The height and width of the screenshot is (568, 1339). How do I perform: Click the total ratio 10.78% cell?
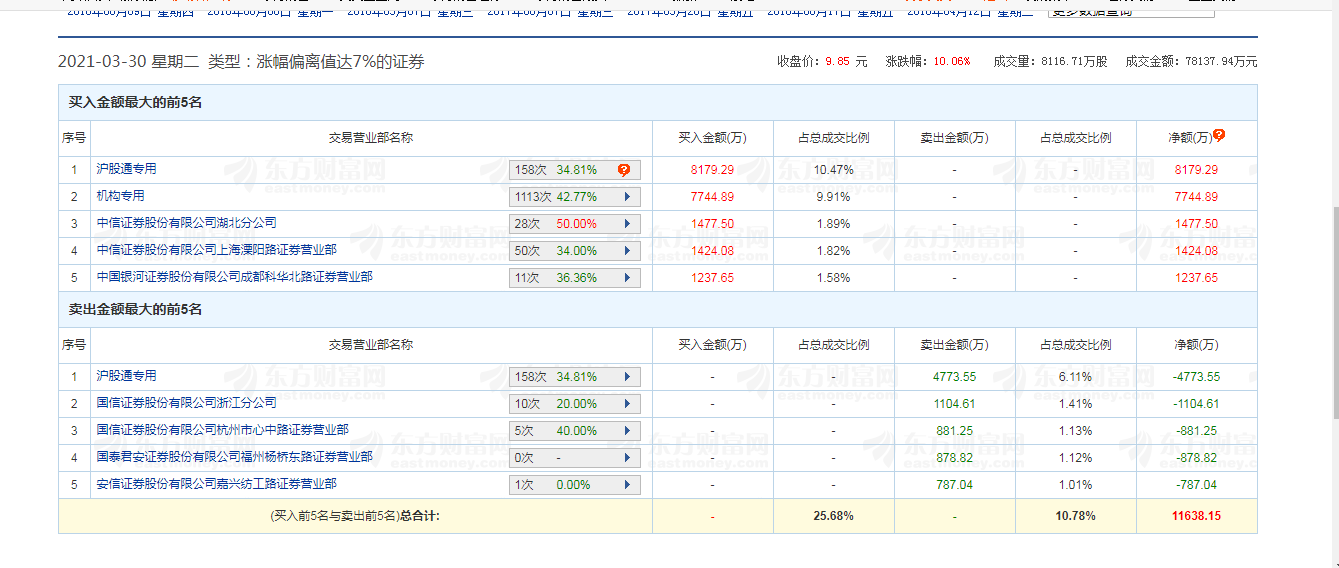[1075, 516]
